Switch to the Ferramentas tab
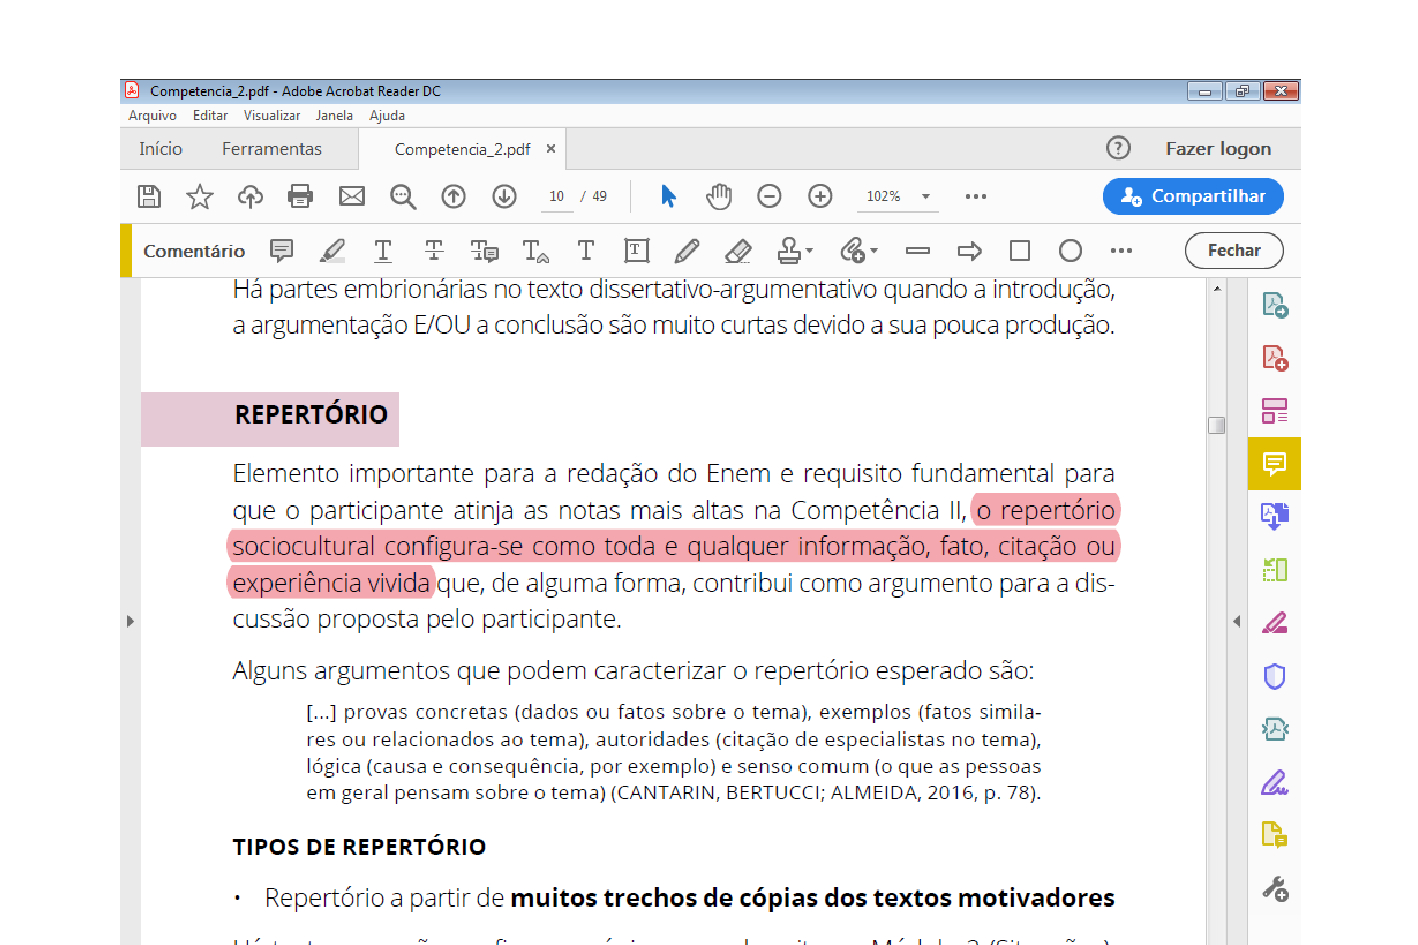Image resolution: width=1418 pixels, height=945 pixels. pyautogui.click(x=272, y=149)
